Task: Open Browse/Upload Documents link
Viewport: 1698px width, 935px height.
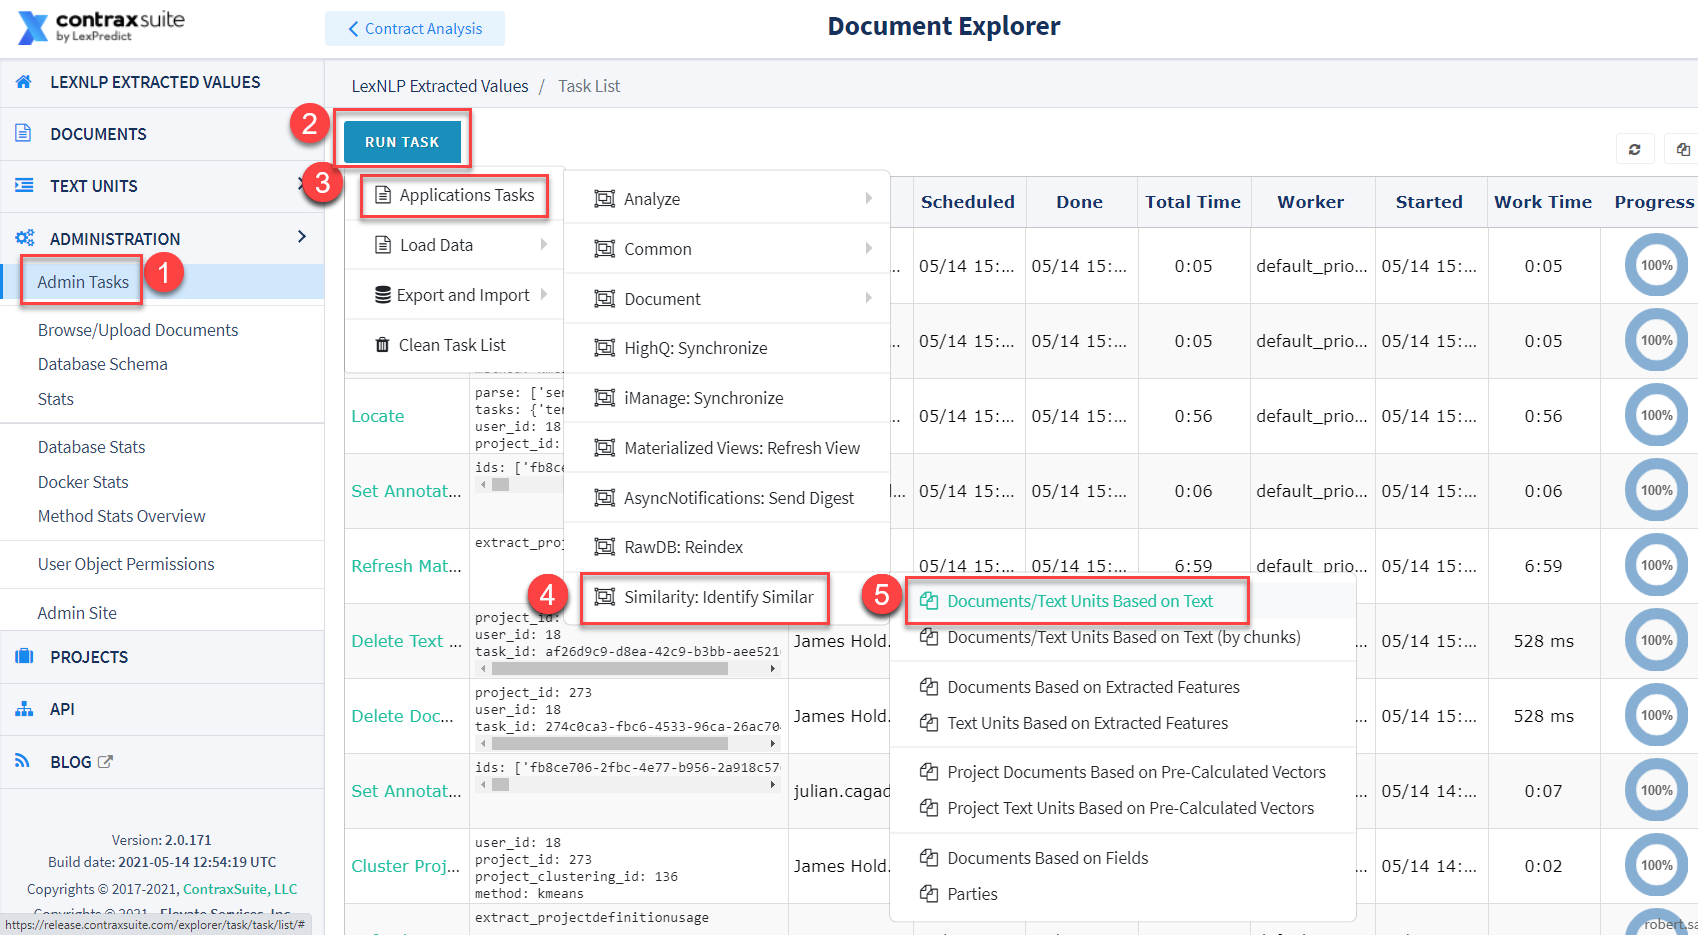Action: tap(138, 330)
